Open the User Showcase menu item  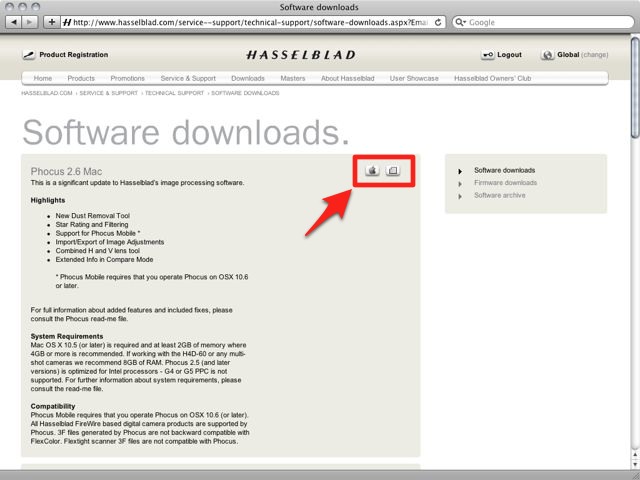tap(414, 78)
